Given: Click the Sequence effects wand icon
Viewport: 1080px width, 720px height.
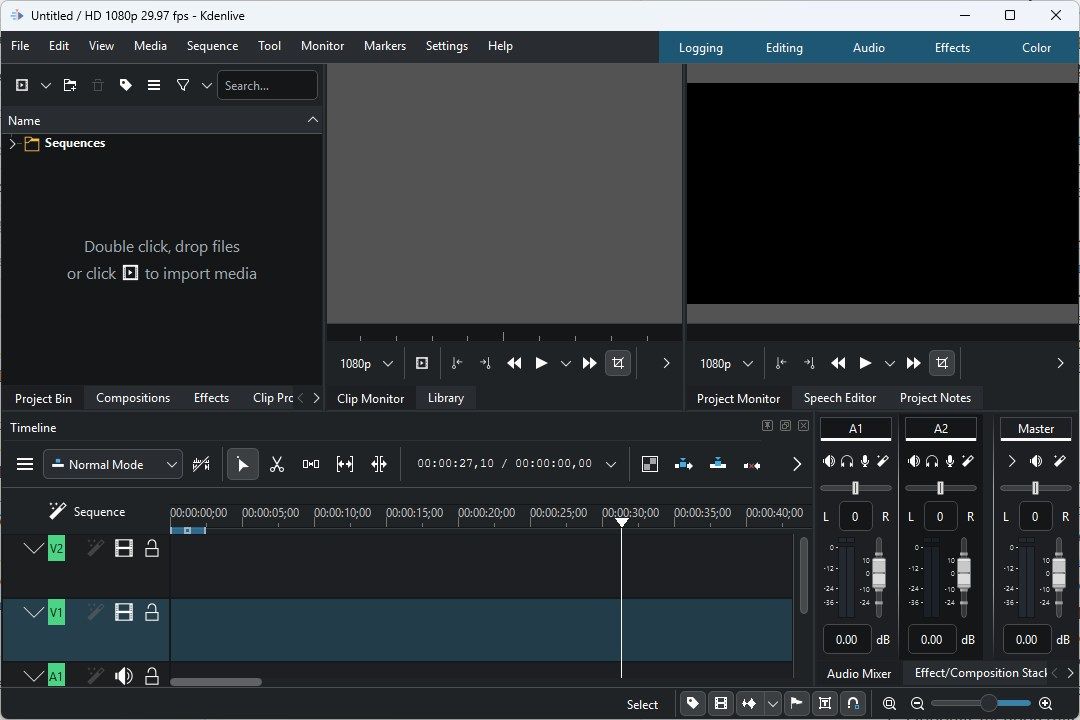Looking at the screenshot, I should tap(57, 511).
